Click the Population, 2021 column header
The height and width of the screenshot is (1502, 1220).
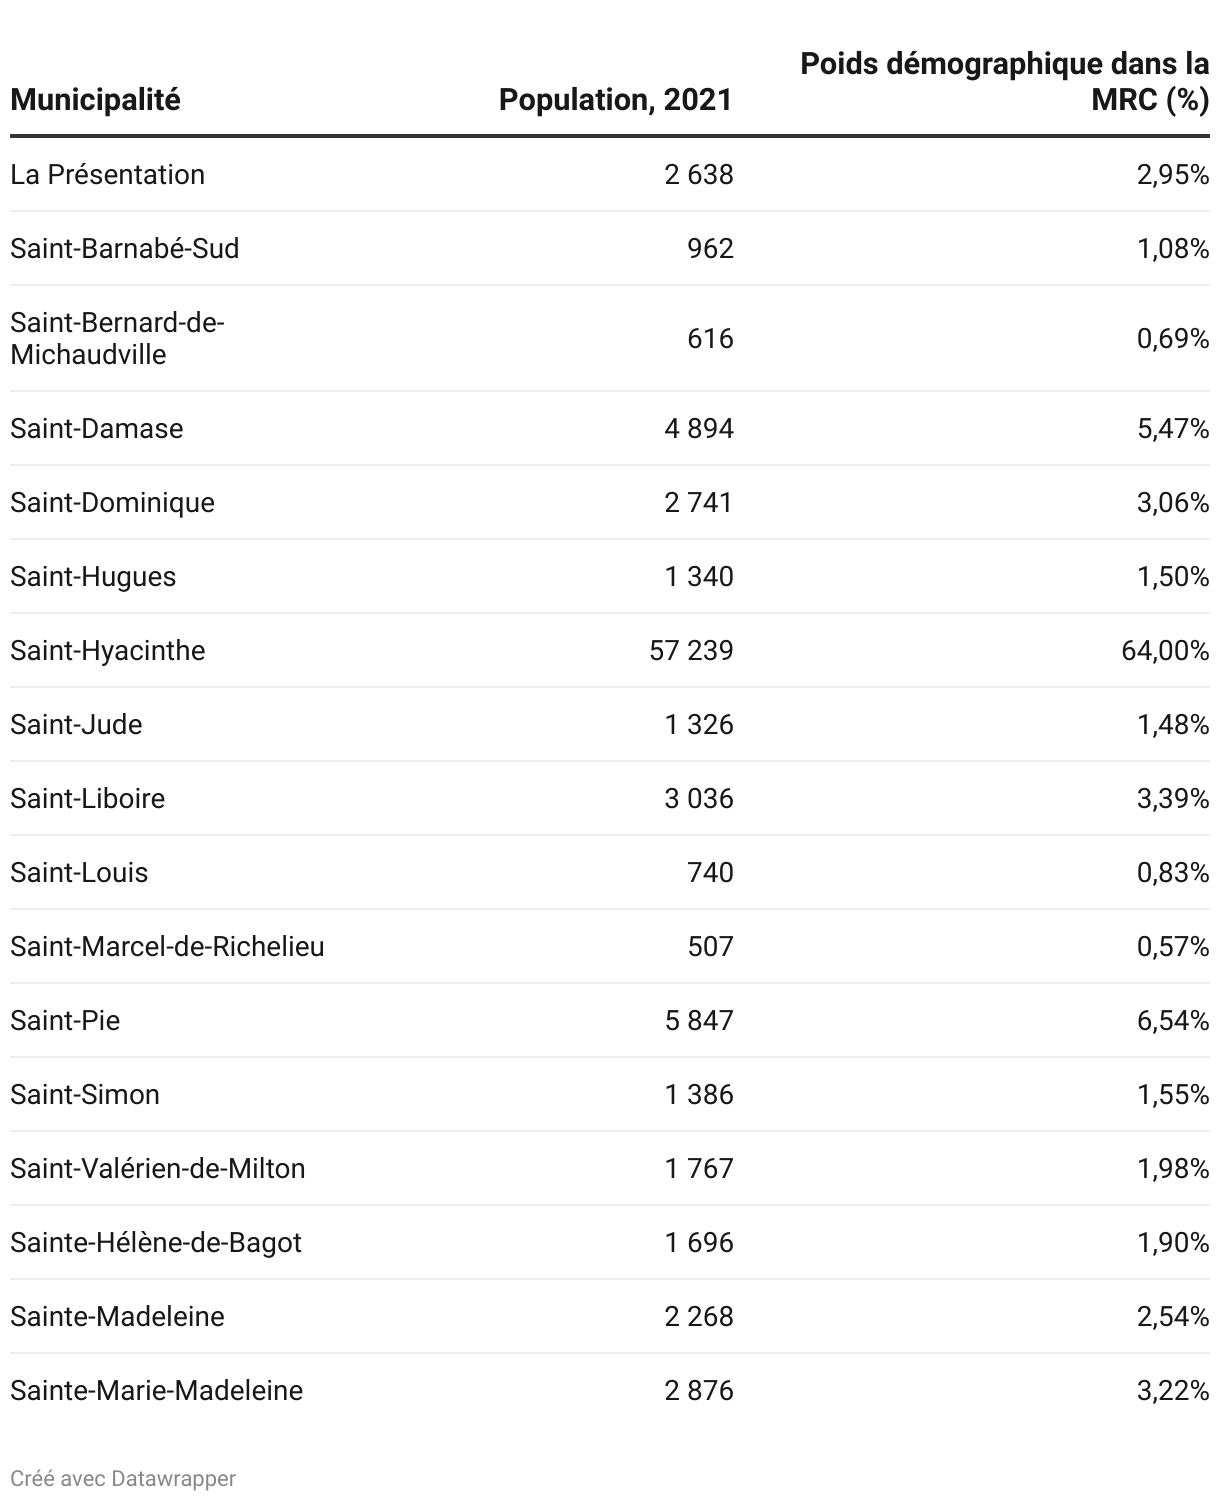pos(616,100)
